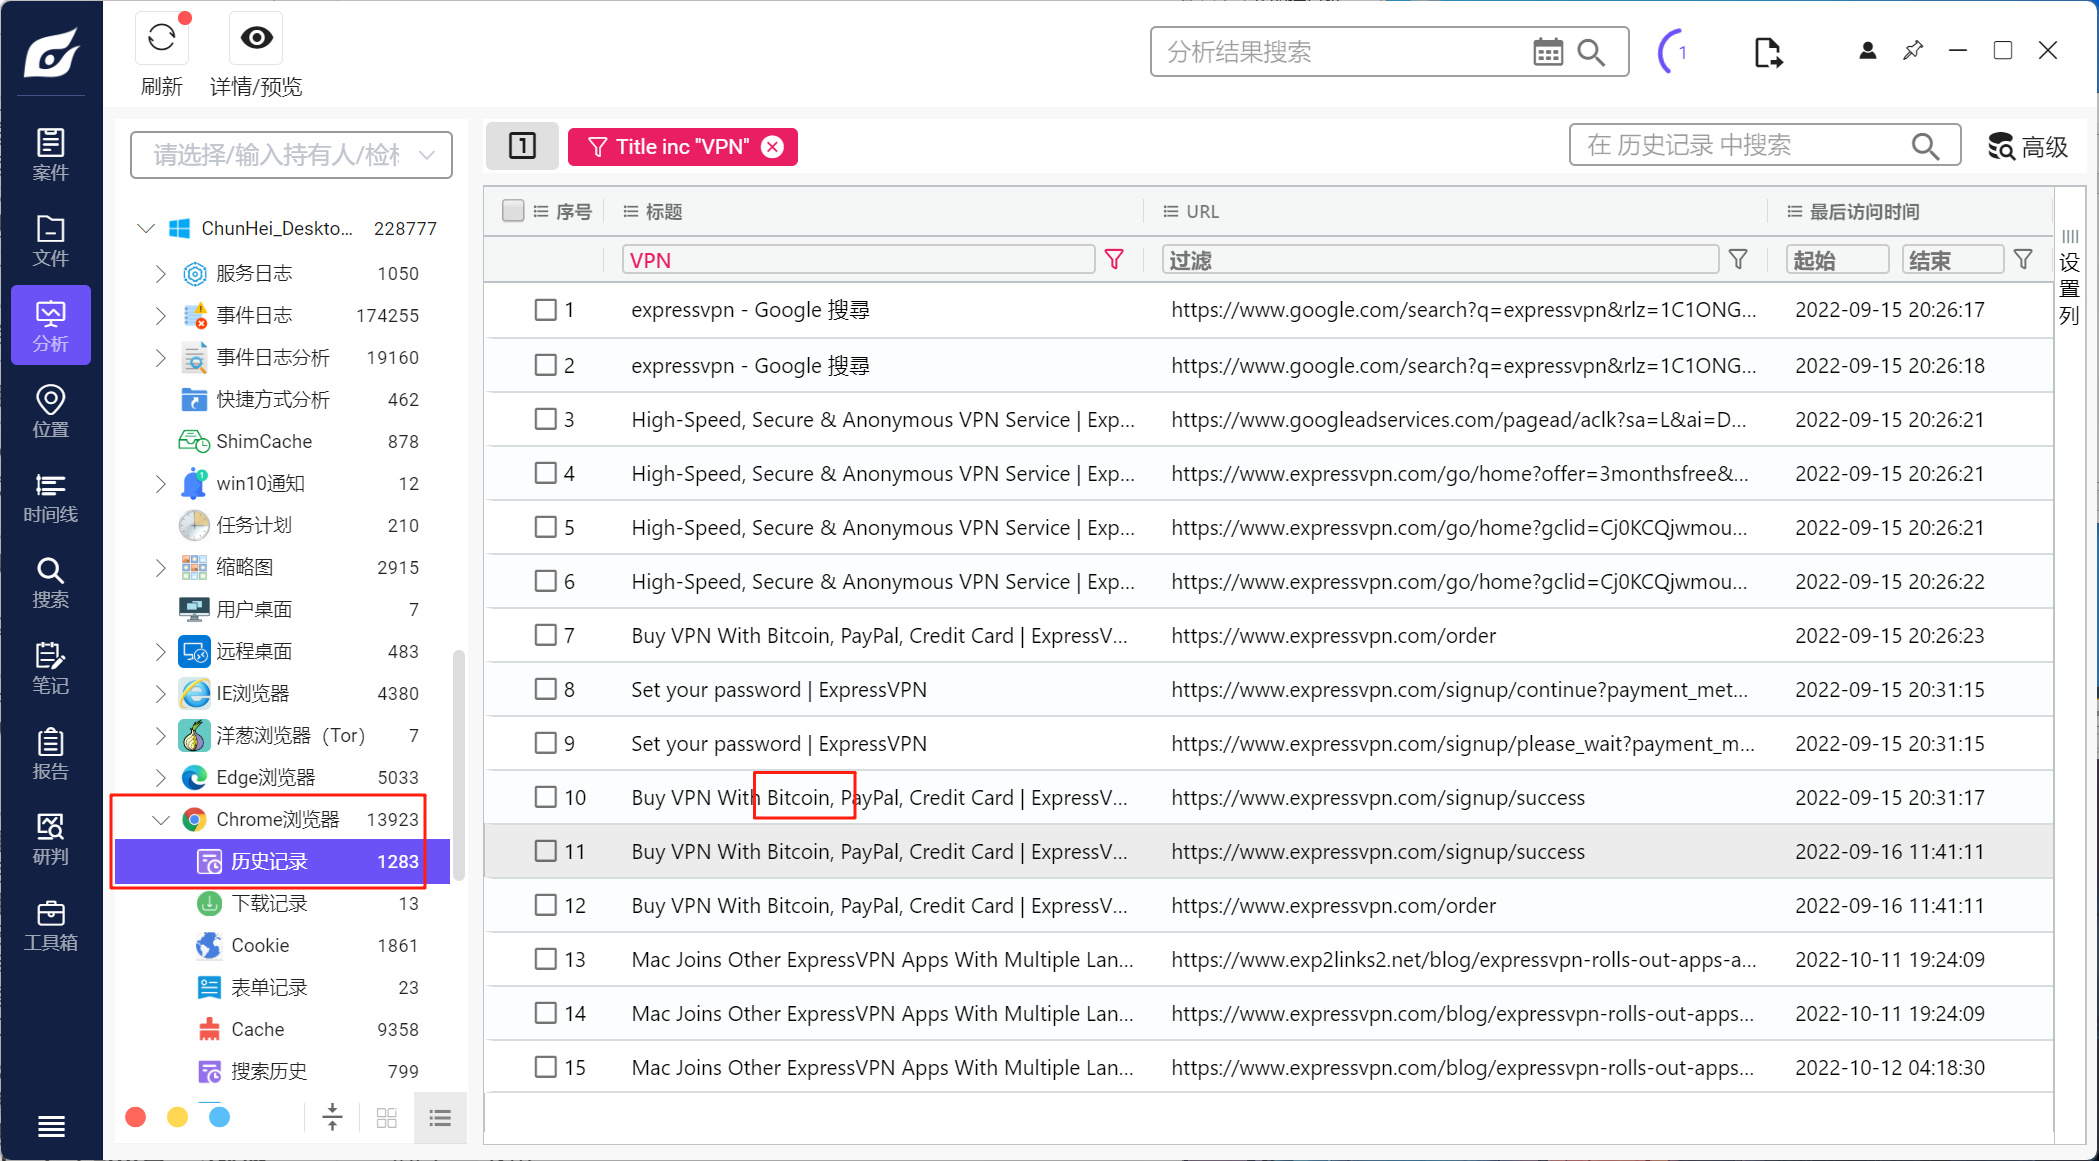Open the Details/Preview (详情/预览) eye icon
The height and width of the screenshot is (1161, 2099).
point(256,39)
